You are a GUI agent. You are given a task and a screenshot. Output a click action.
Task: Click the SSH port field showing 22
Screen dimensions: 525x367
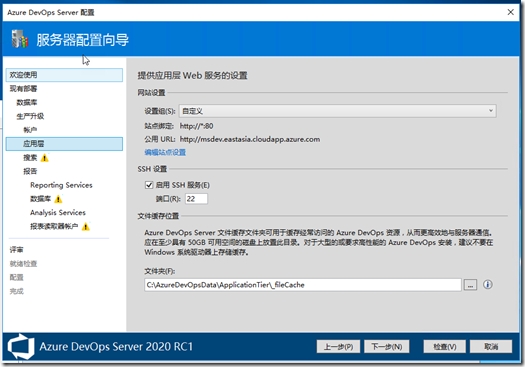coord(196,199)
